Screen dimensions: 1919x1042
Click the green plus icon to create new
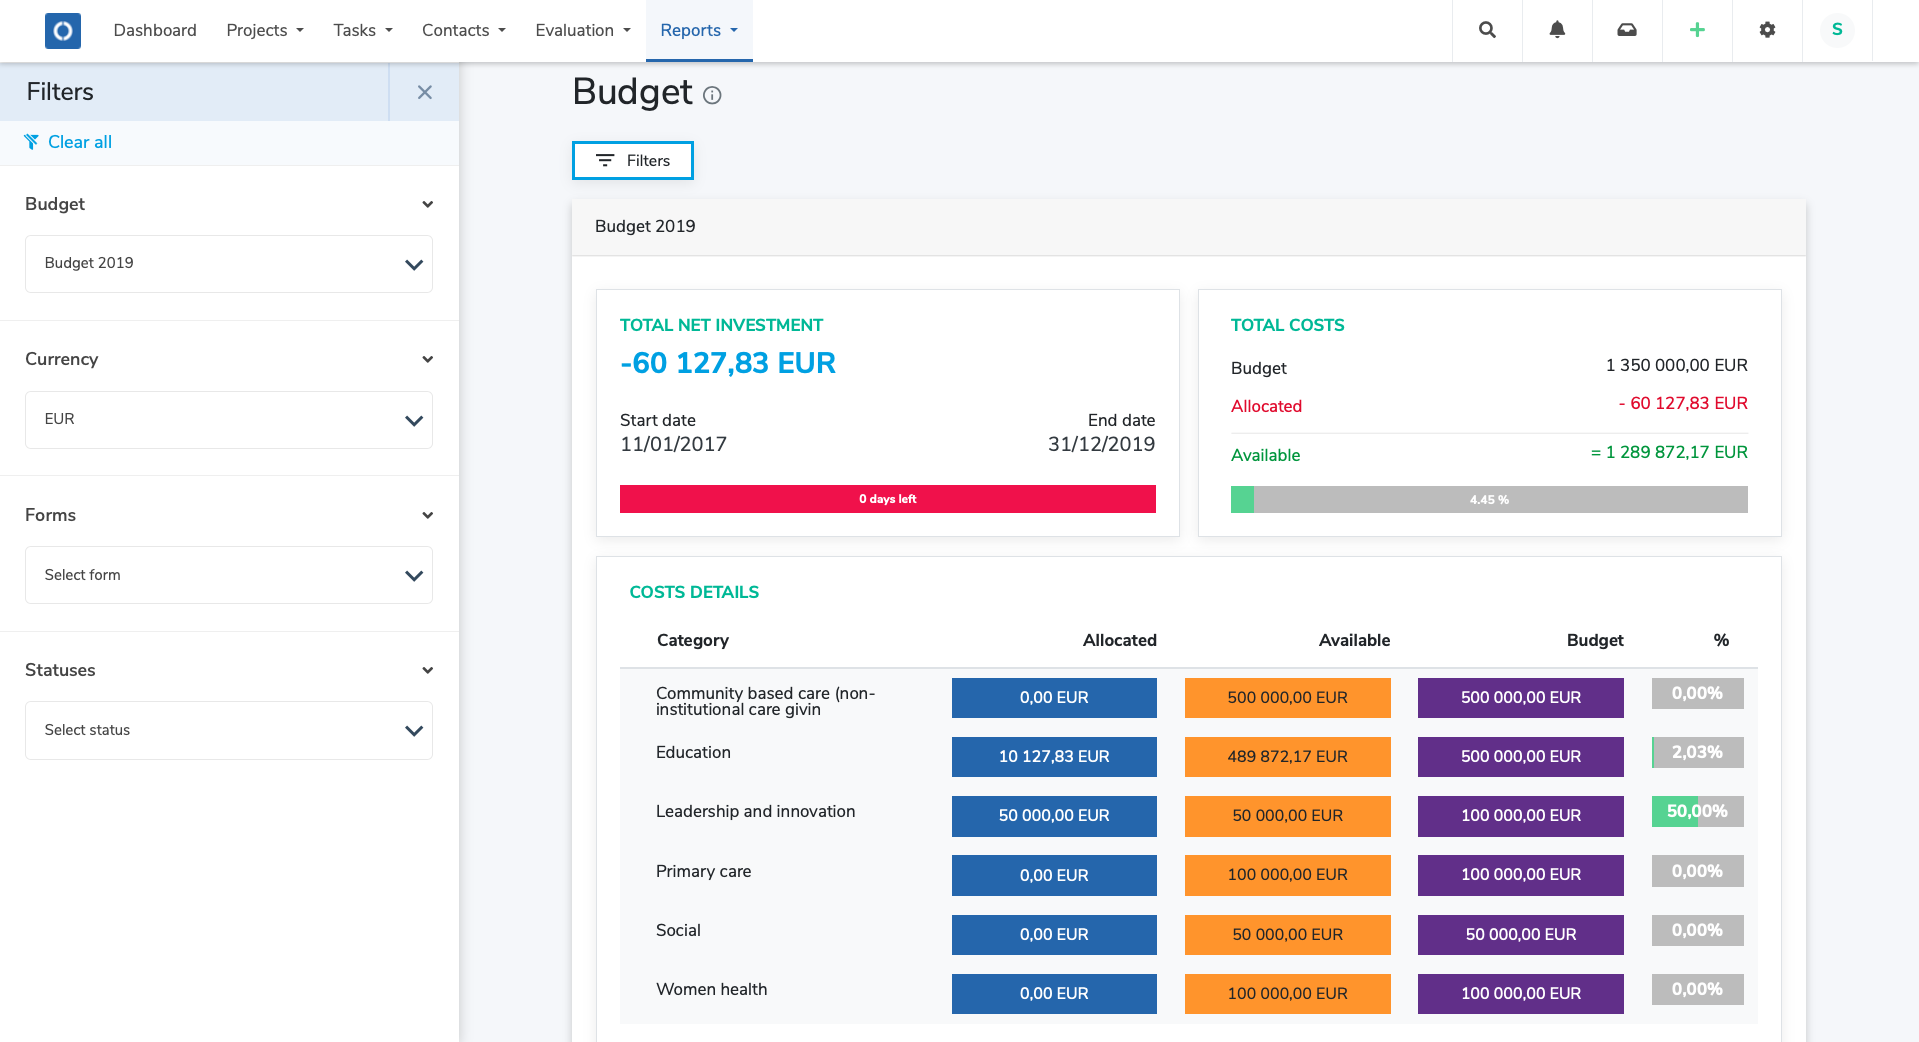coord(1697,30)
